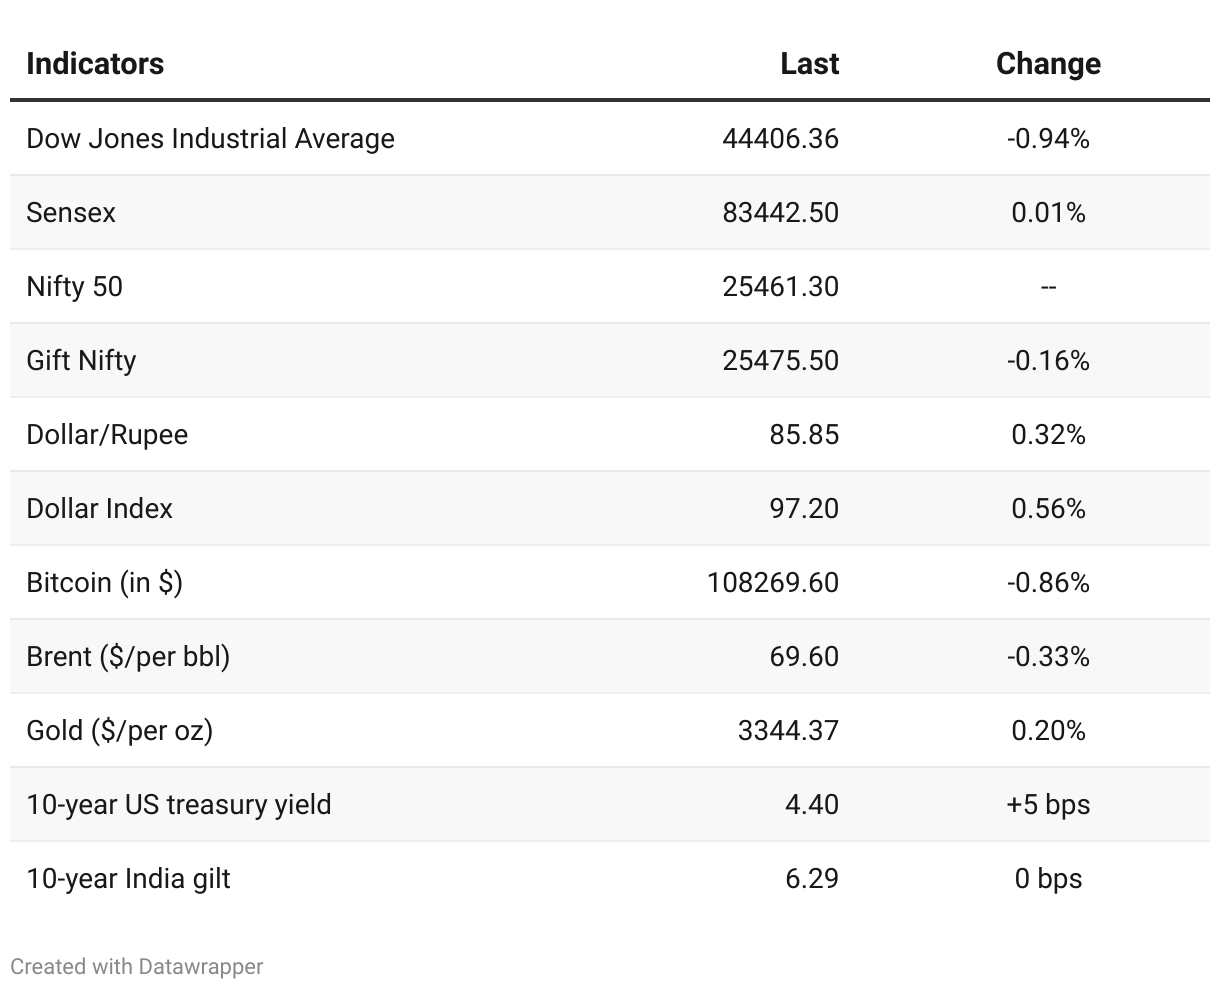Select the 10-year US treasury yield label
The height and width of the screenshot is (990, 1220).
(178, 805)
